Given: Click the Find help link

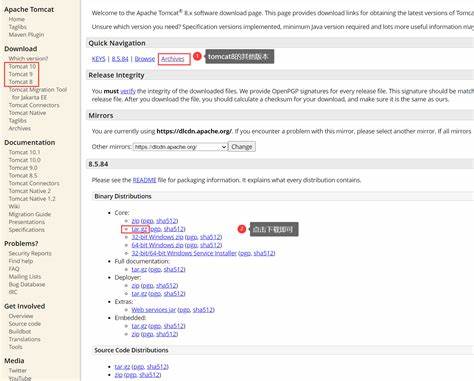Looking at the screenshot, I should click(x=21, y=261).
